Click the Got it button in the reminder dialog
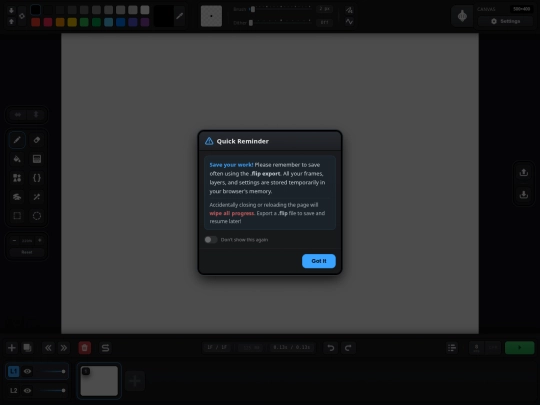Viewport: 540px width, 405px height. tap(319, 261)
